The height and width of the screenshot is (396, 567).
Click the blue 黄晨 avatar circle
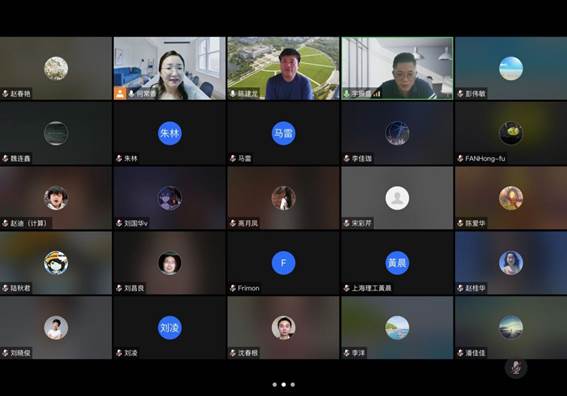(397, 263)
